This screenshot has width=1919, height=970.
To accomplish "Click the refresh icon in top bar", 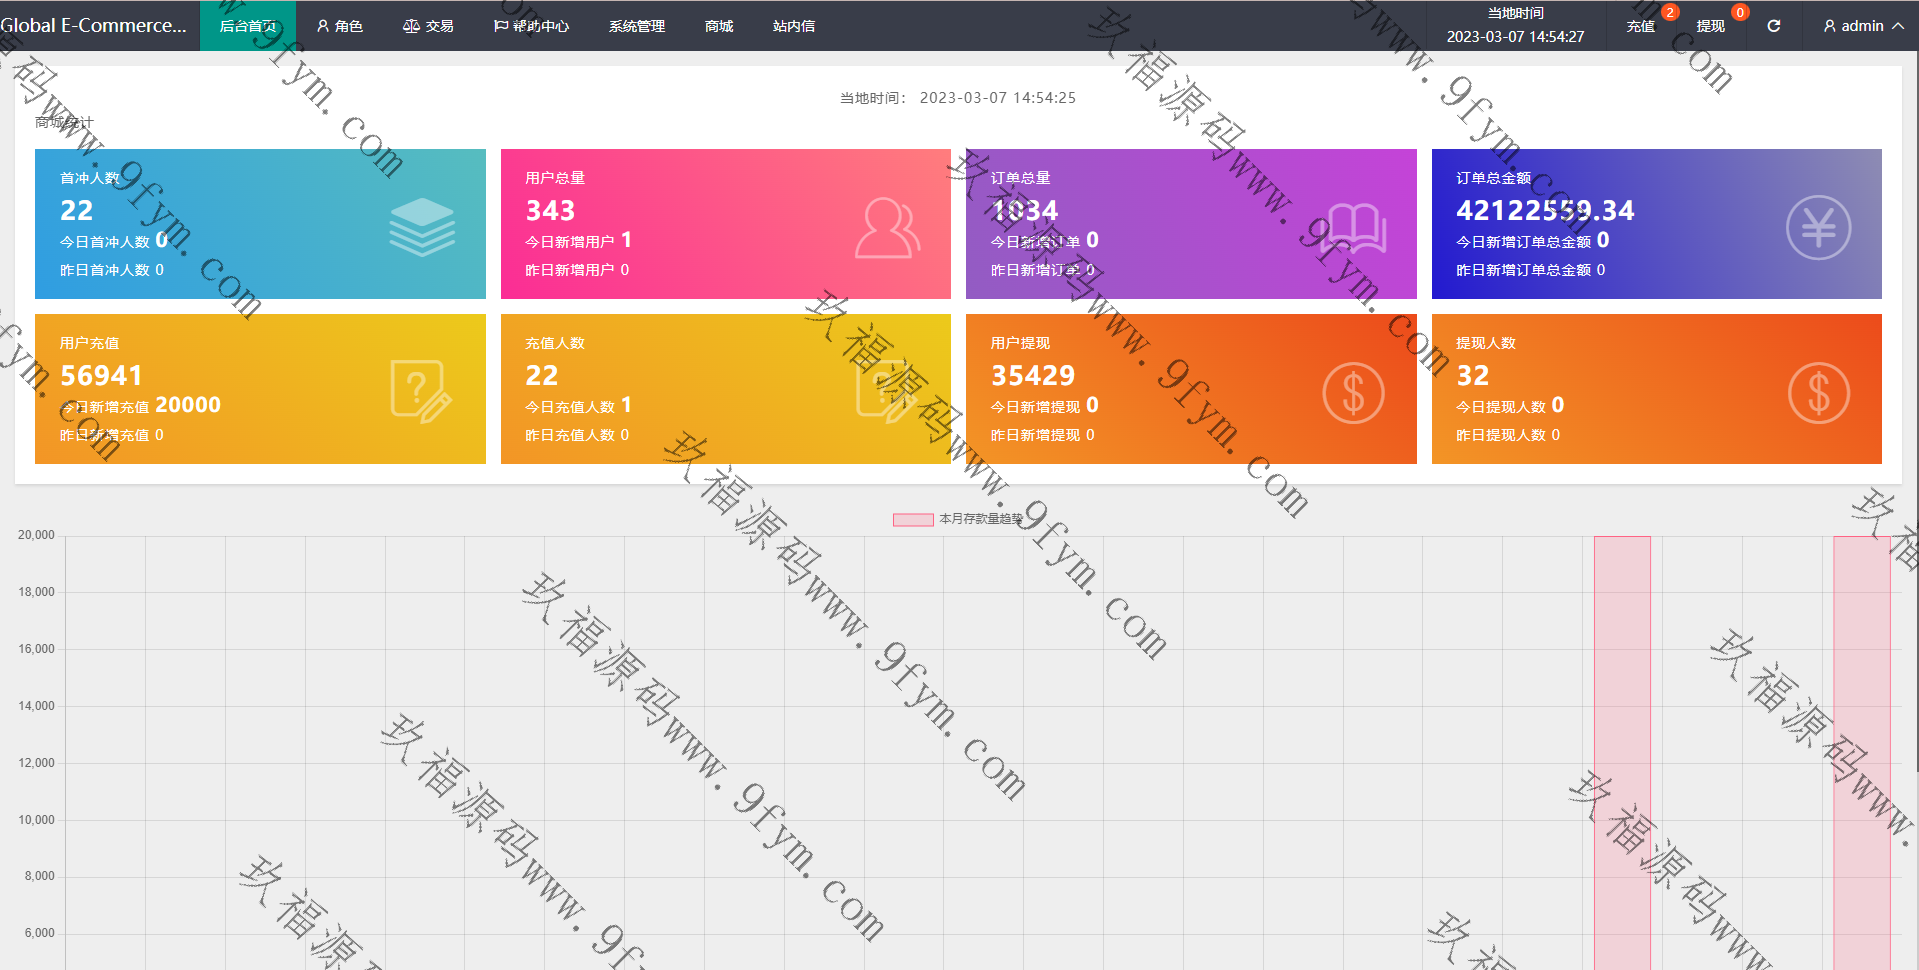I will (1773, 26).
